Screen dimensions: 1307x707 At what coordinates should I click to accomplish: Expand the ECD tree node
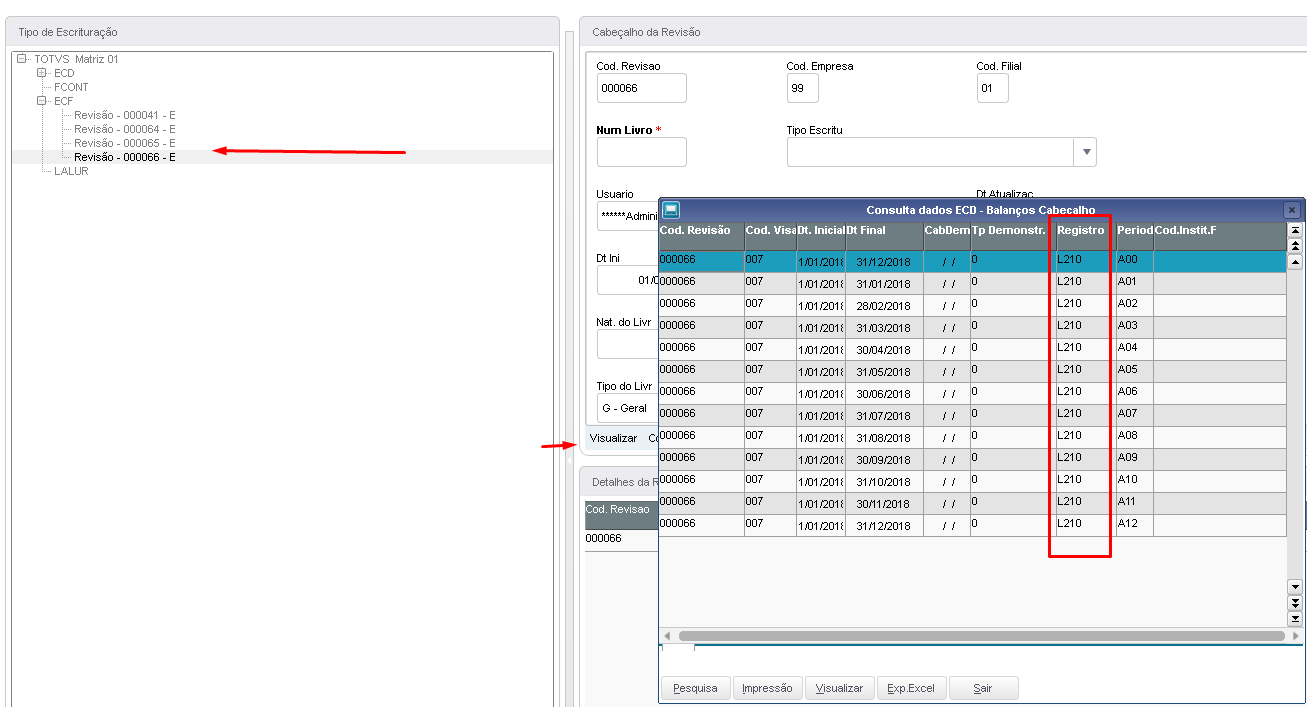[x=42, y=73]
